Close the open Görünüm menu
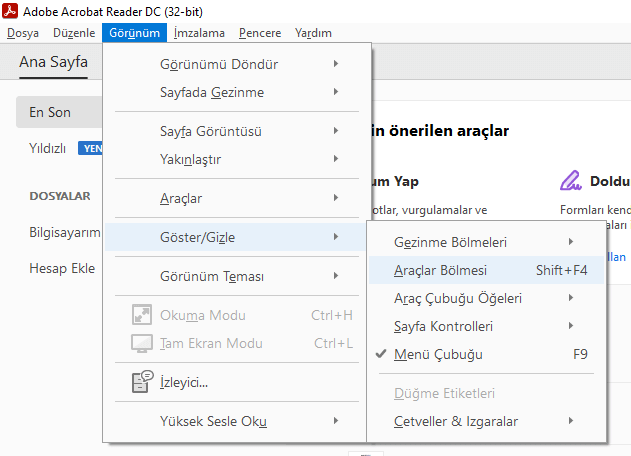631x456 pixels. click(x=134, y=33)
